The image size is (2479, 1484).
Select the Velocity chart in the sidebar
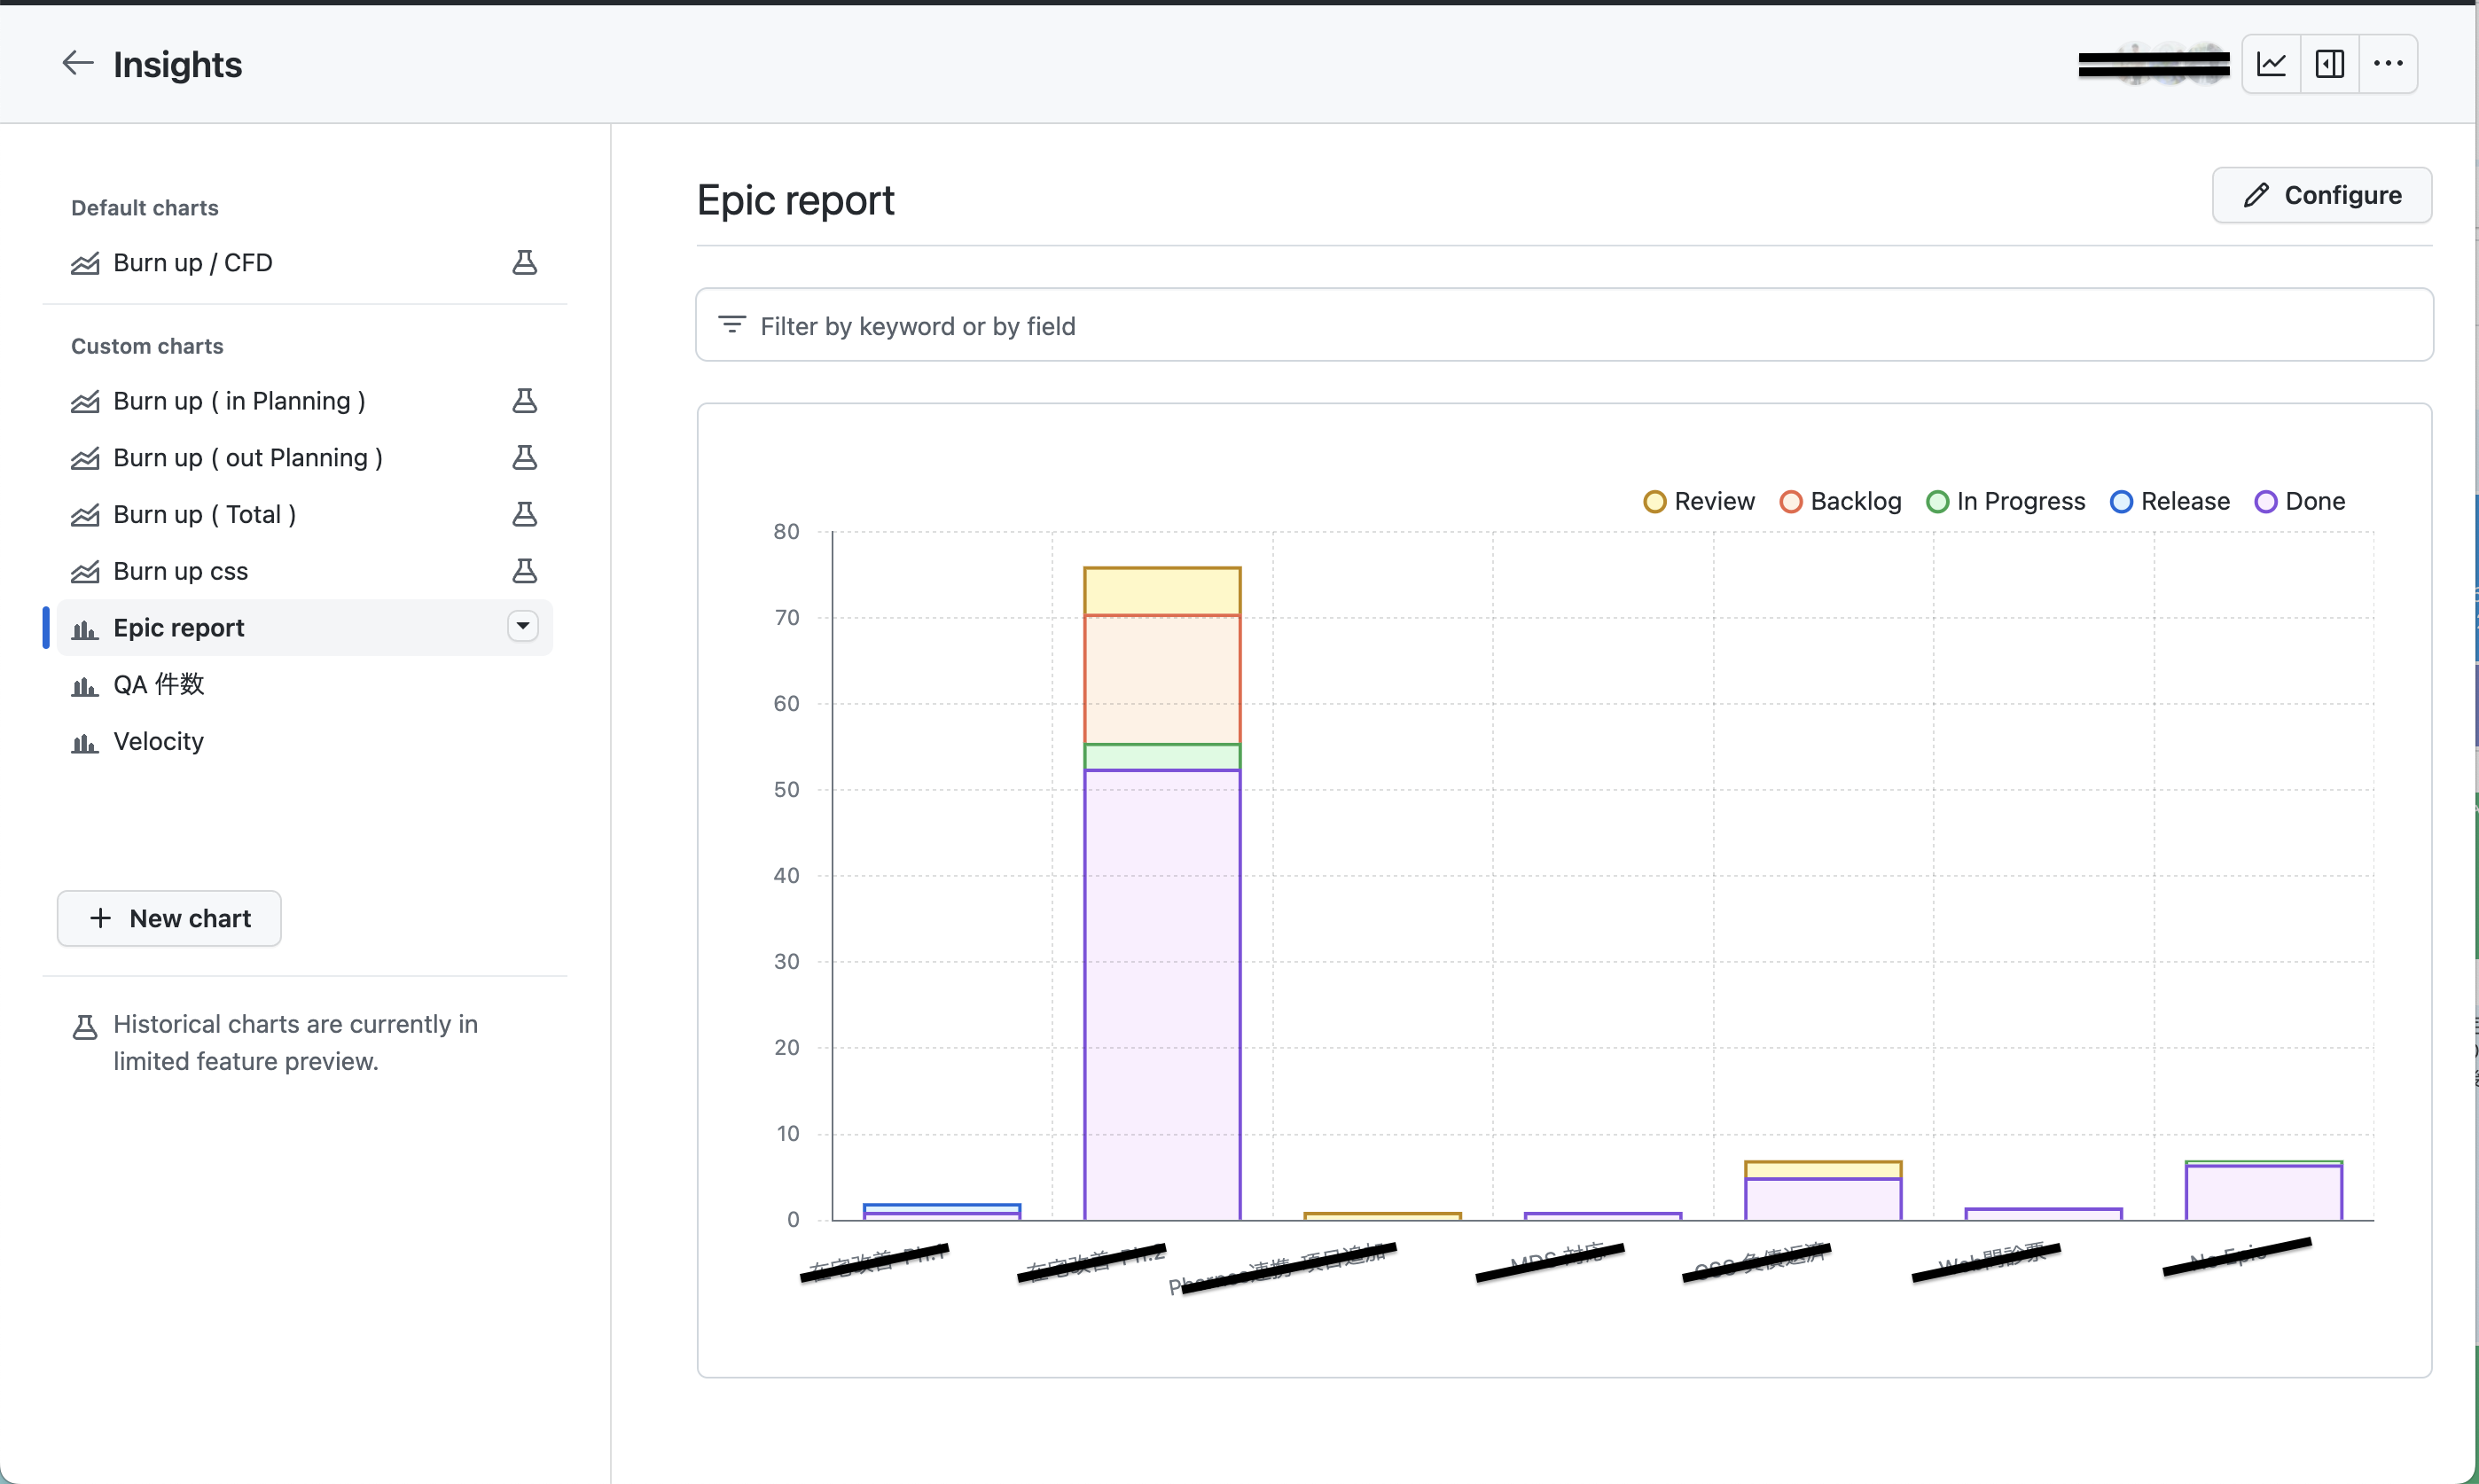click(x=158, y=741)
